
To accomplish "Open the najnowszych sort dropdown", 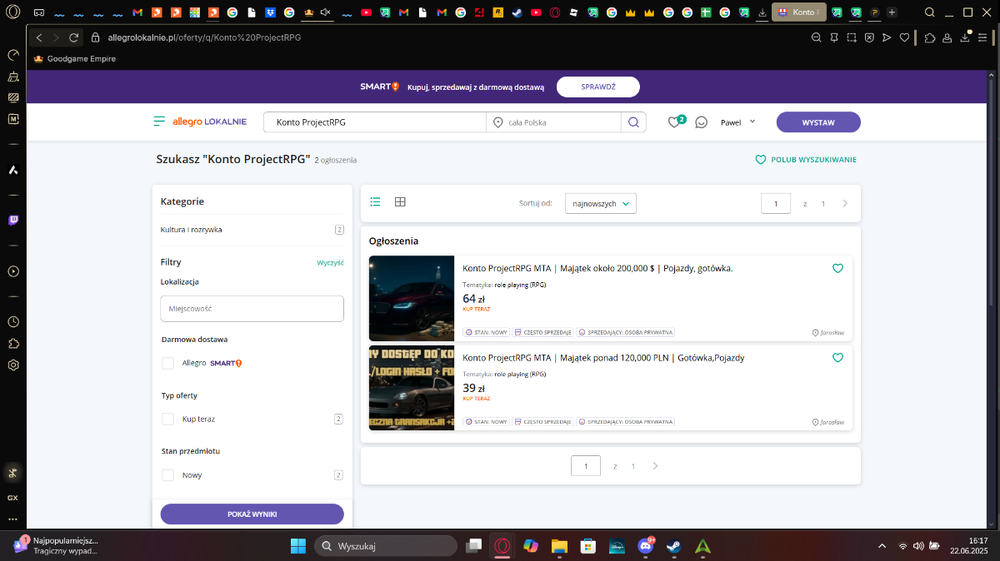I will pos(600,203).
